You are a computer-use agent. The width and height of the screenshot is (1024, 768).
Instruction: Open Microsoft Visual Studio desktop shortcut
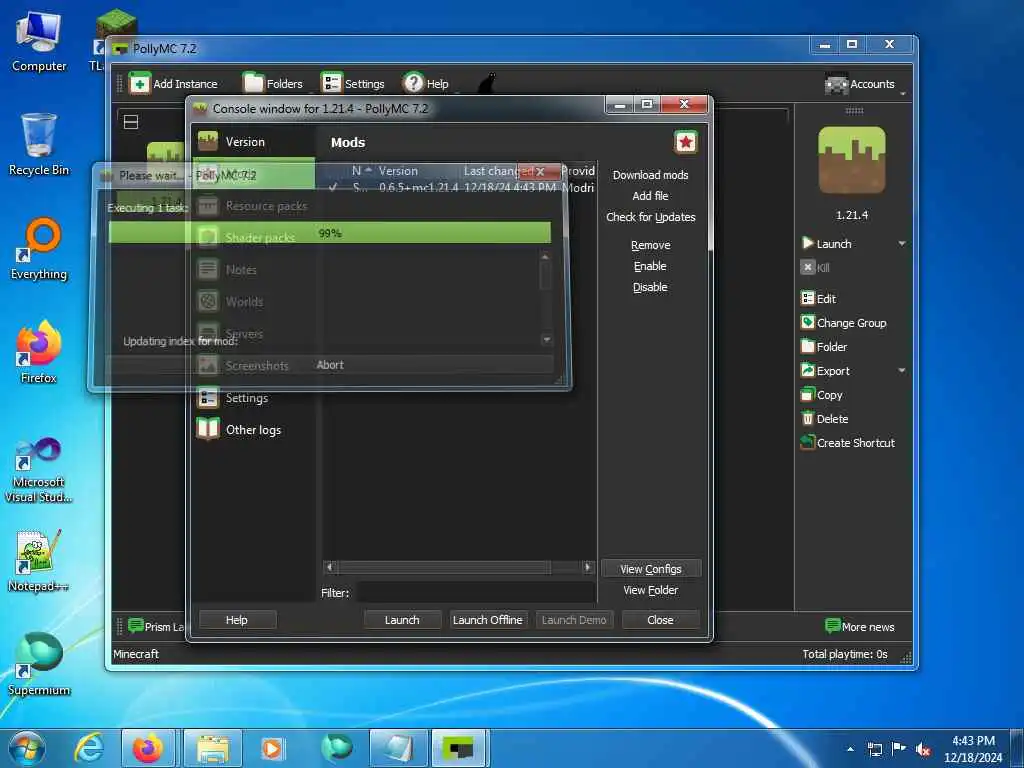tap(39, 470)
